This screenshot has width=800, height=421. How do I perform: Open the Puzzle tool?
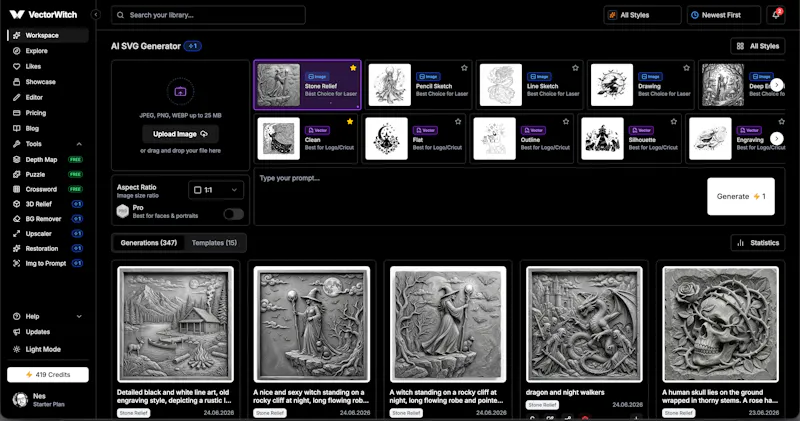[x=47, y=175]
